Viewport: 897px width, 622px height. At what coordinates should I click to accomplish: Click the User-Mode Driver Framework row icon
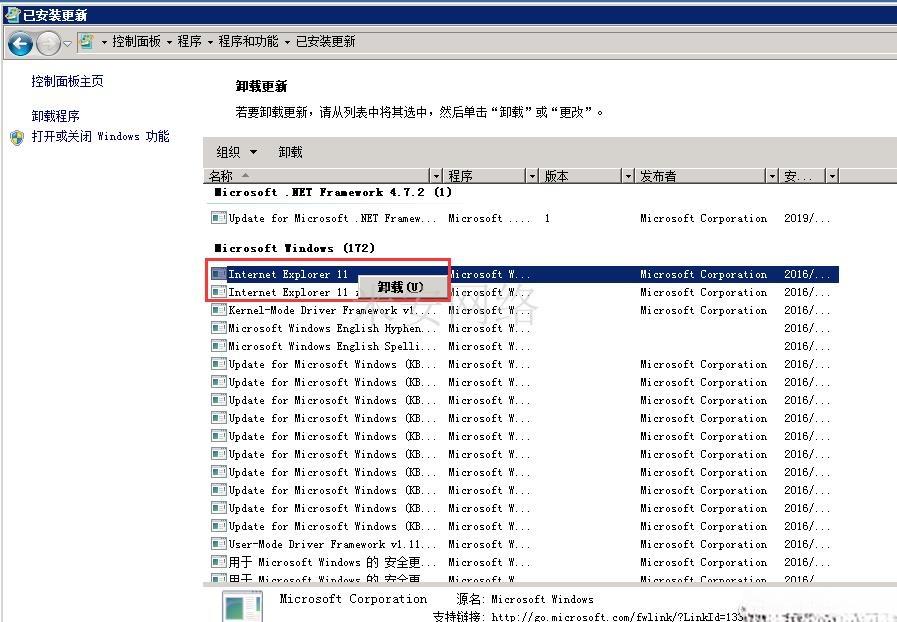click(218, 544)
